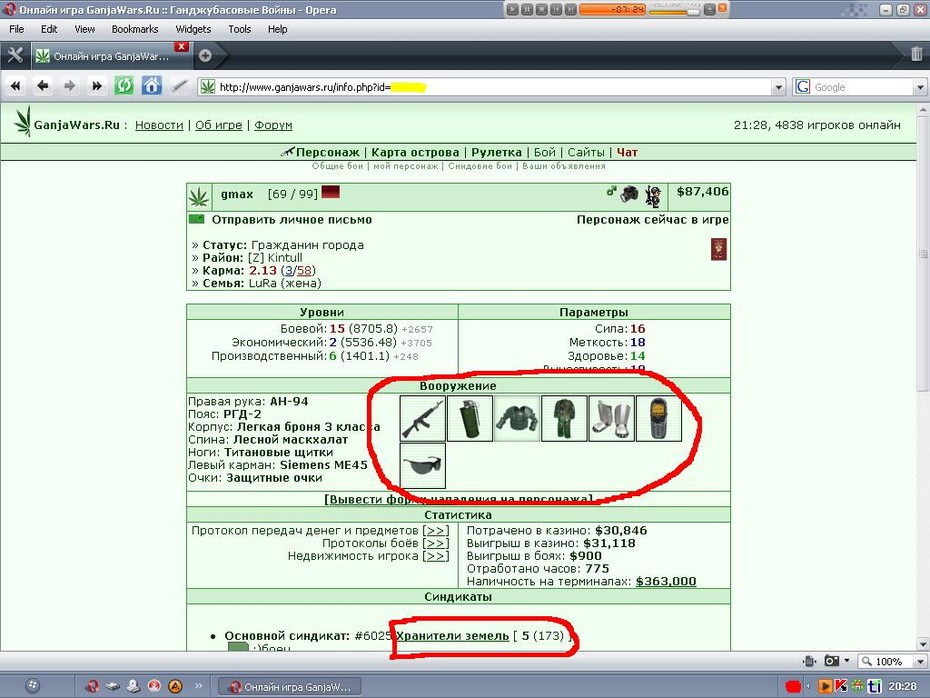Open the light armor class 3 image

[x=517, y=419]
